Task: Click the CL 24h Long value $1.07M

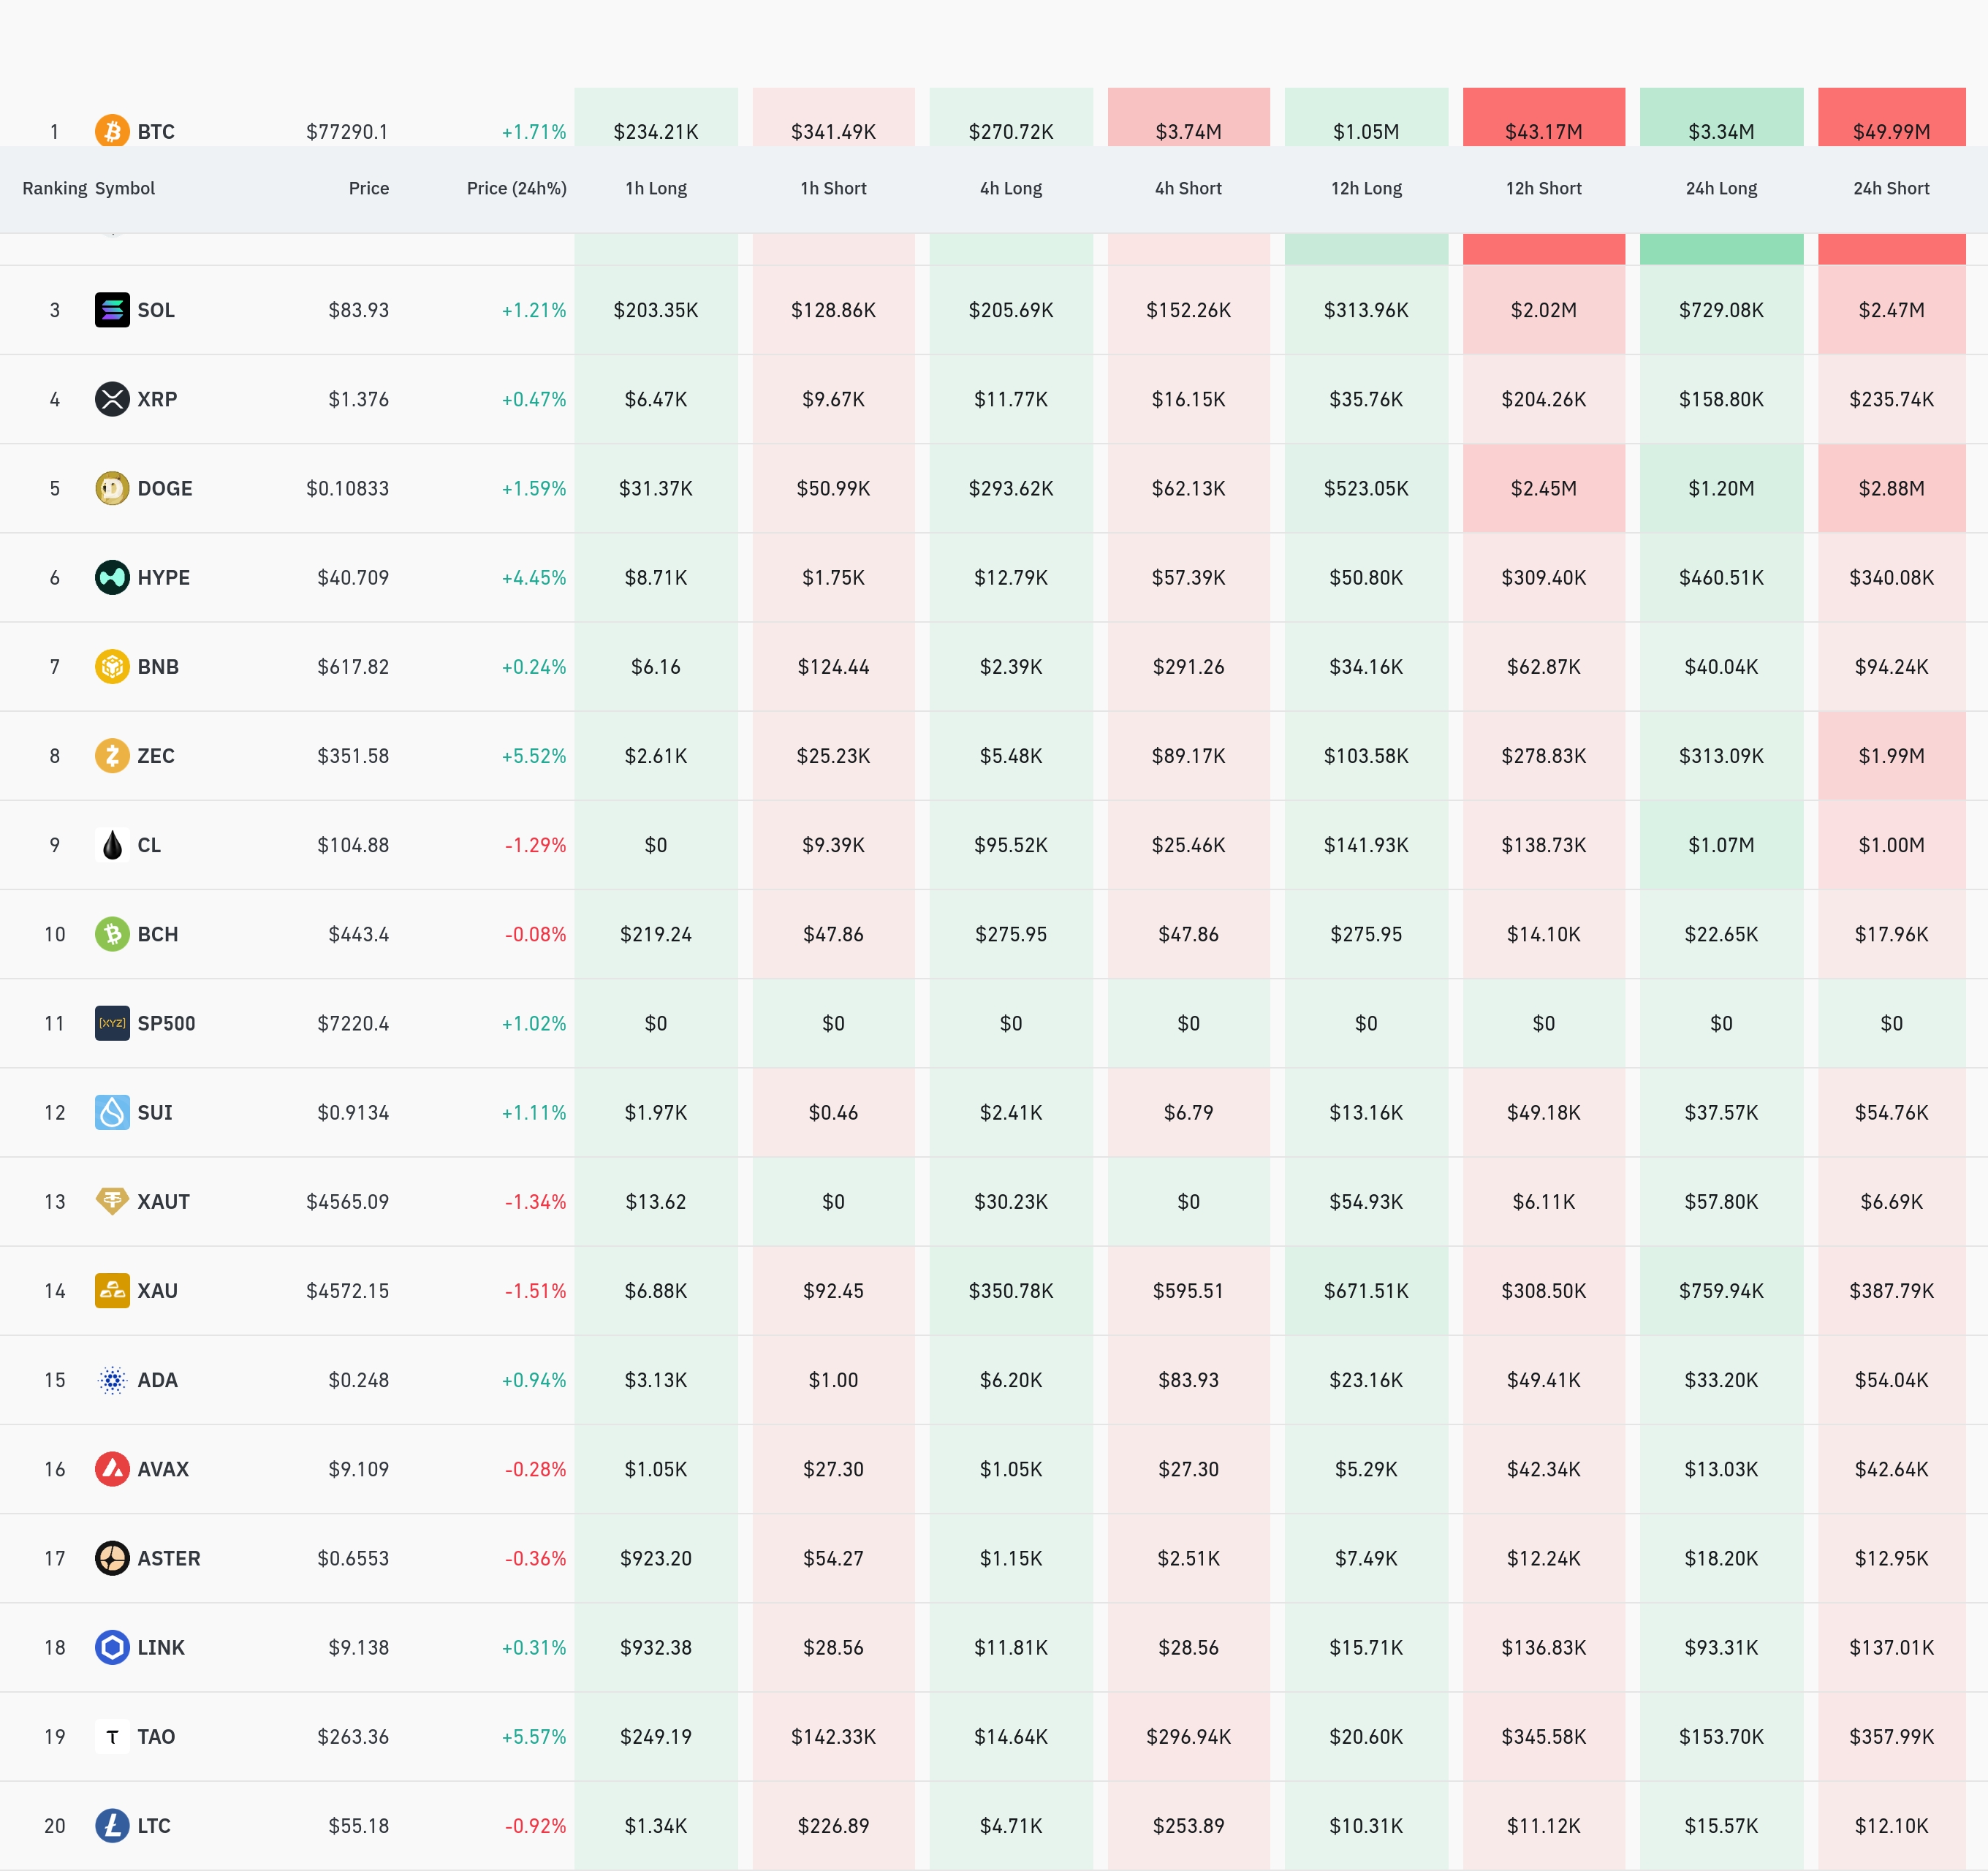Action: coord(1721,845)
